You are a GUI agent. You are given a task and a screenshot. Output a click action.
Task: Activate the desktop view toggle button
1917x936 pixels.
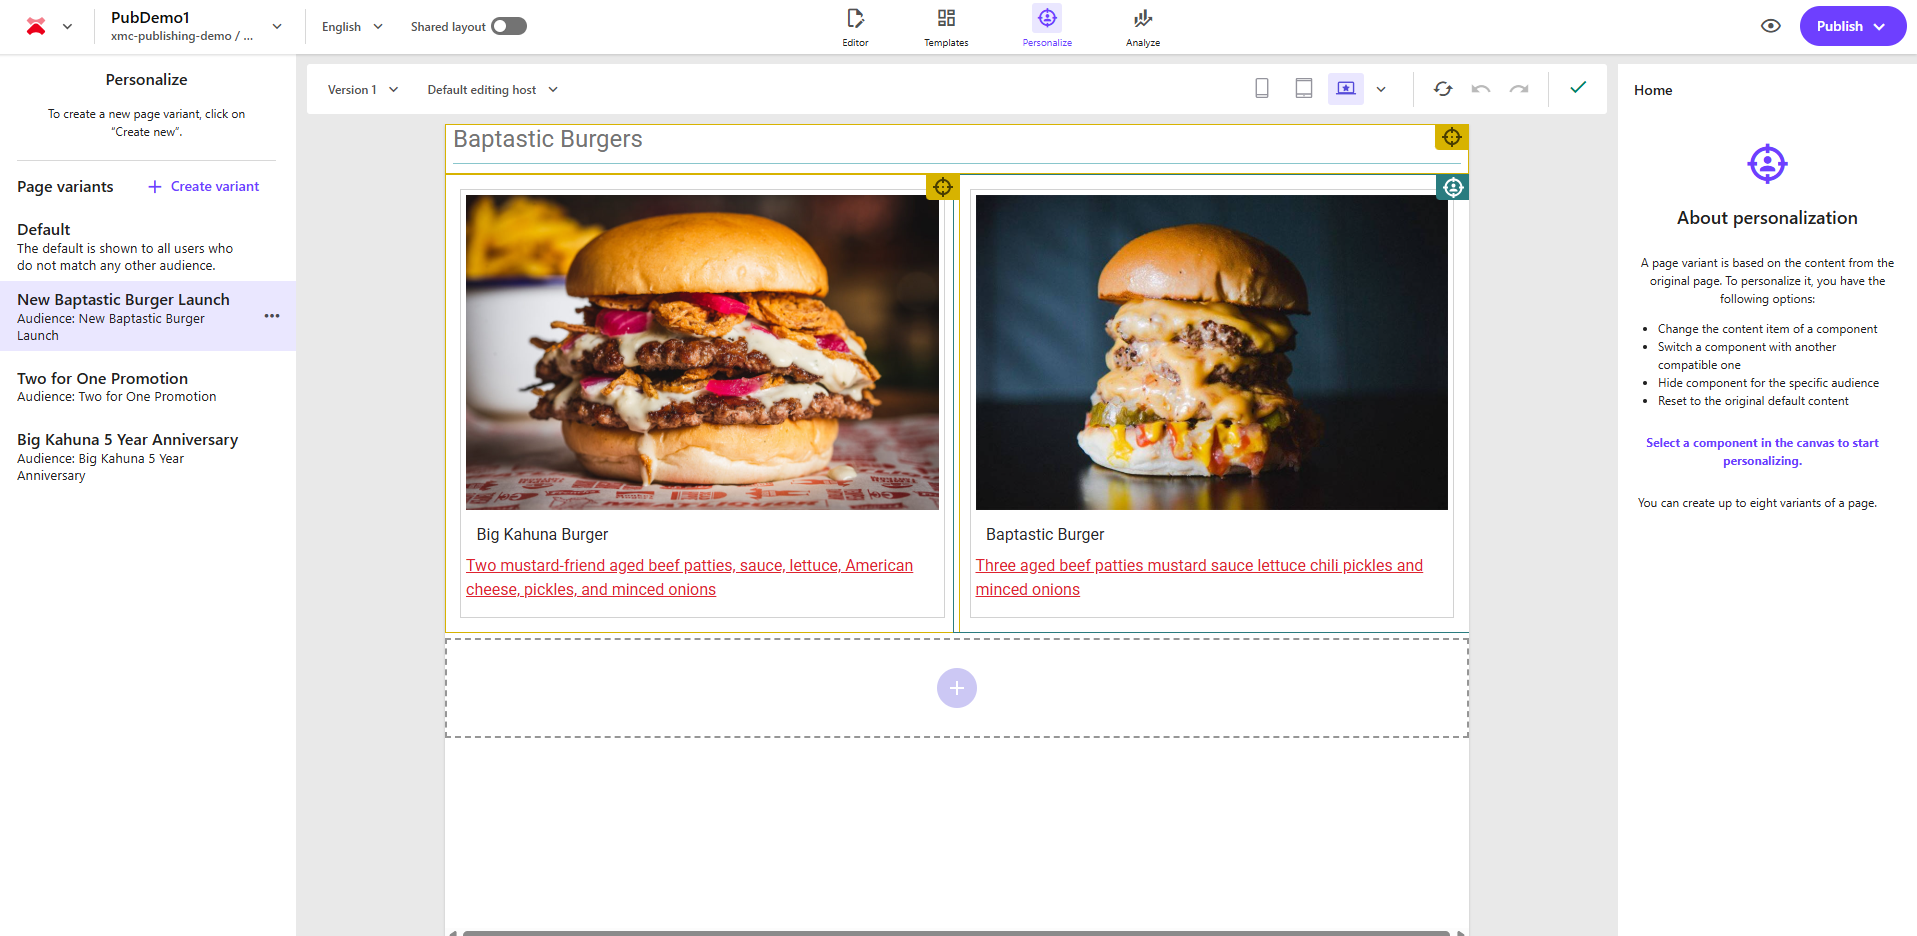(x=1345, y=89)
